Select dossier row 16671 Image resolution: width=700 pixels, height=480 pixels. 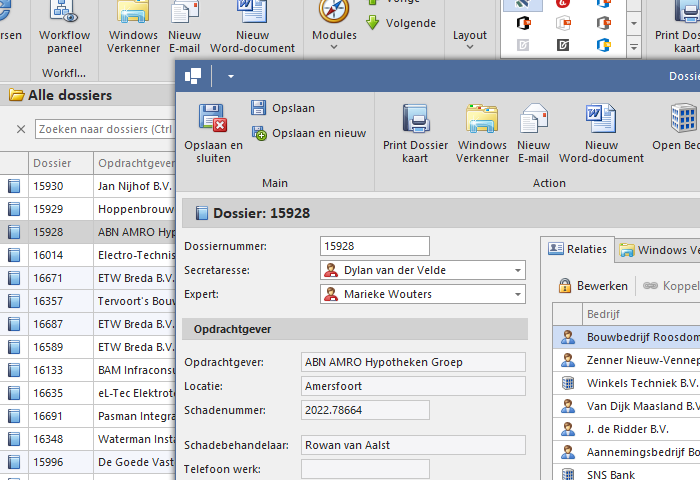[x=88, y=279]
